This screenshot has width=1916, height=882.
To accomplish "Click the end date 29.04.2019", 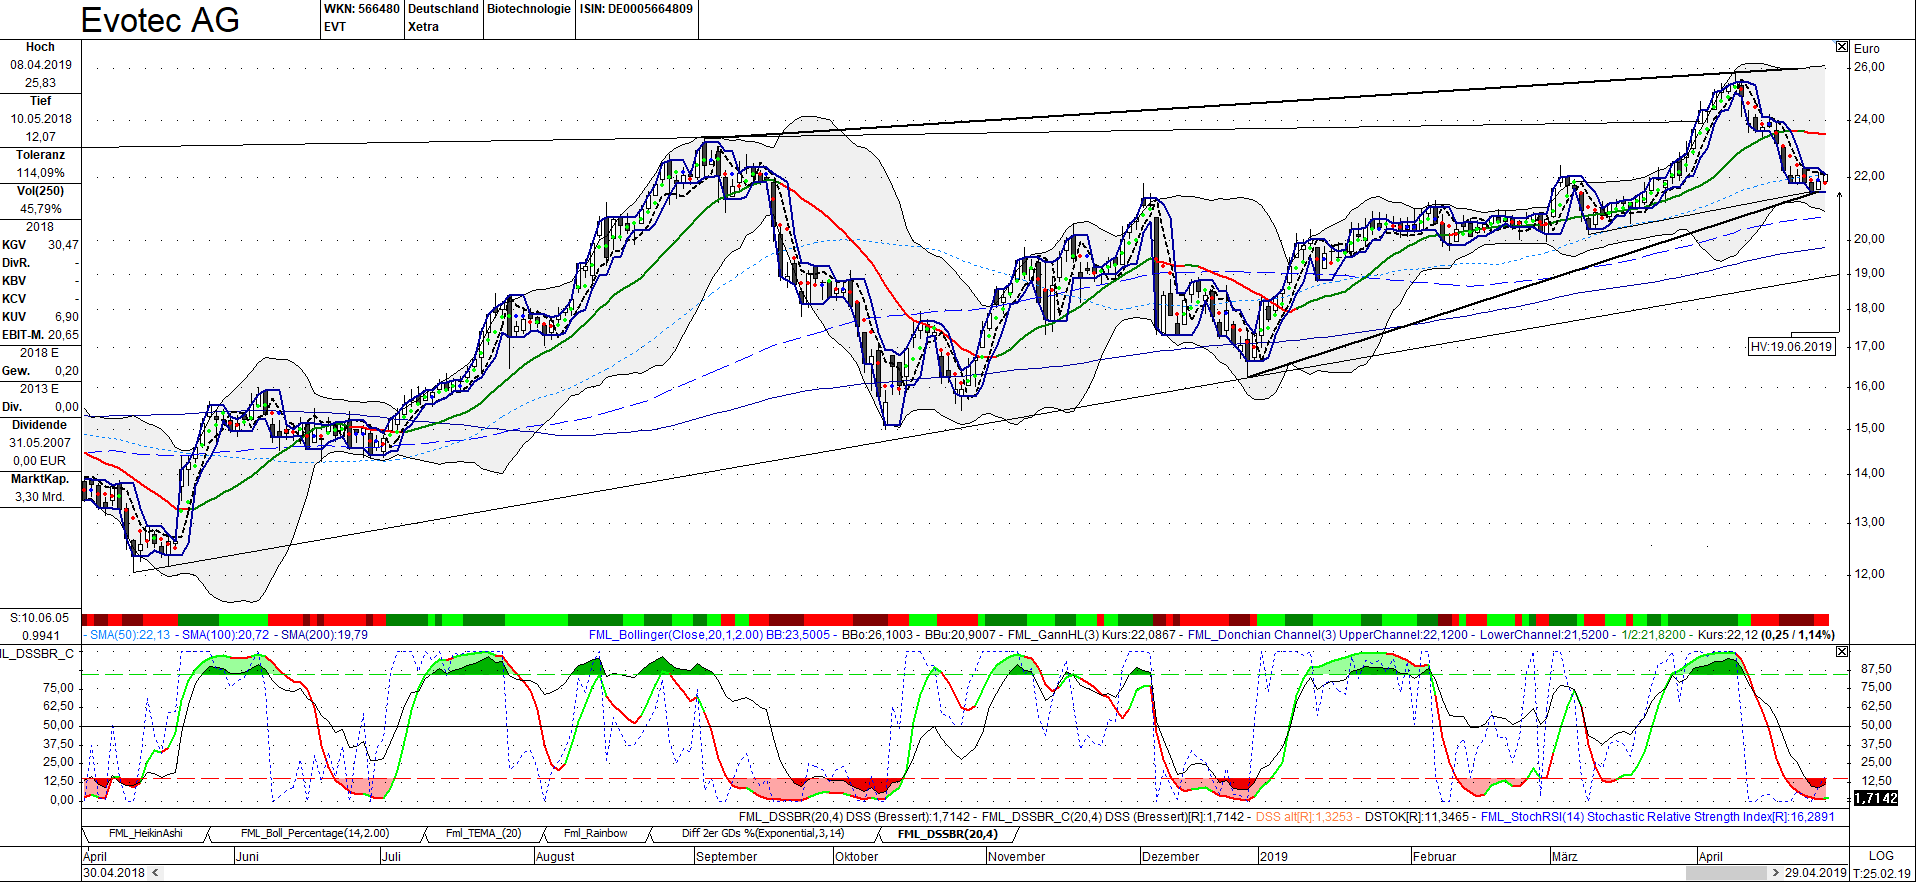I will (1816, 873).
